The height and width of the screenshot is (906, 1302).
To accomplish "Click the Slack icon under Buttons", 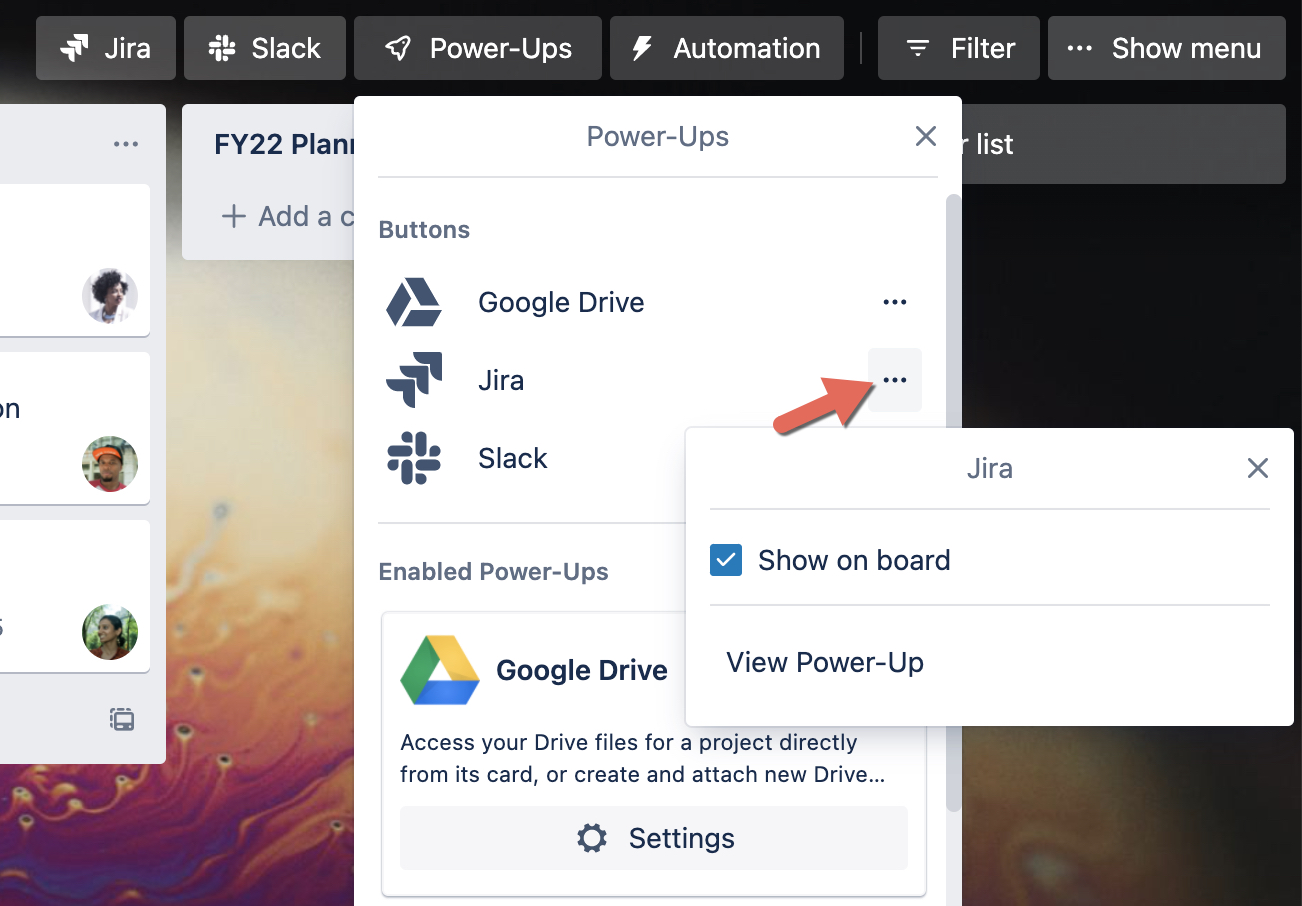I will (x=414, y=458).
